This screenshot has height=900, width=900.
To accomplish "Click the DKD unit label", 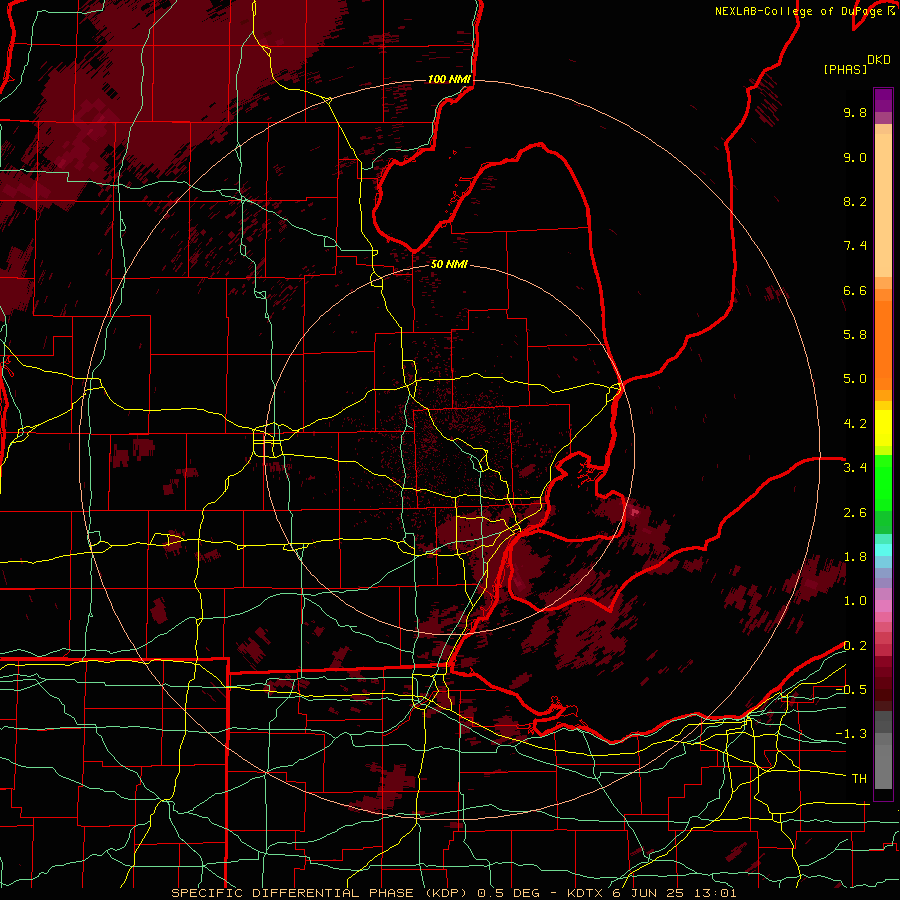I will pyautogui.click(x=879, y=60).
